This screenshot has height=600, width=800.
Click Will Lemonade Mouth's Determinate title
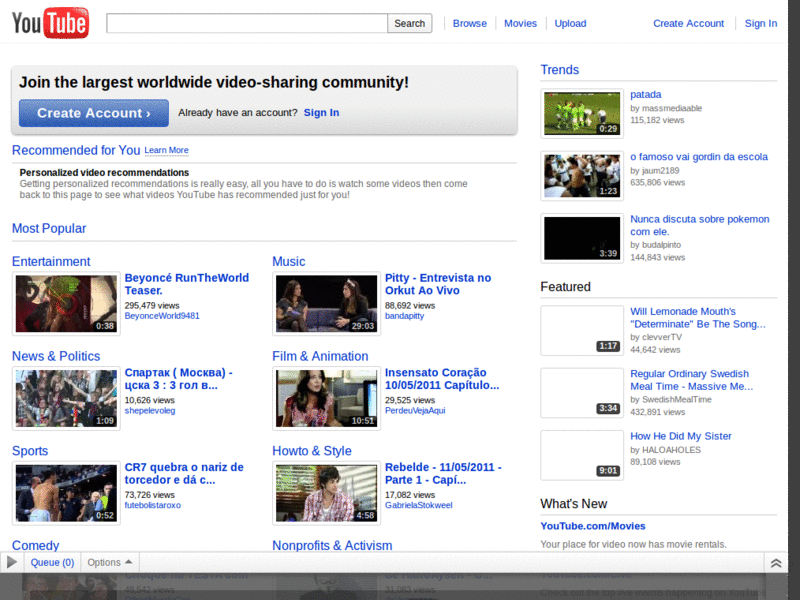pyautogui.click(x=697, y=317)
